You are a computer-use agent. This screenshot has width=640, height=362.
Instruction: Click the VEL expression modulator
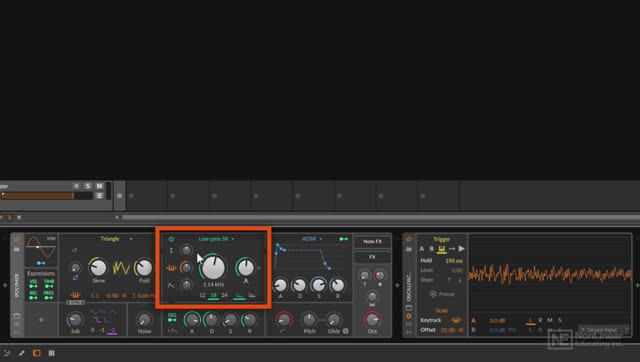click(33, 284)
